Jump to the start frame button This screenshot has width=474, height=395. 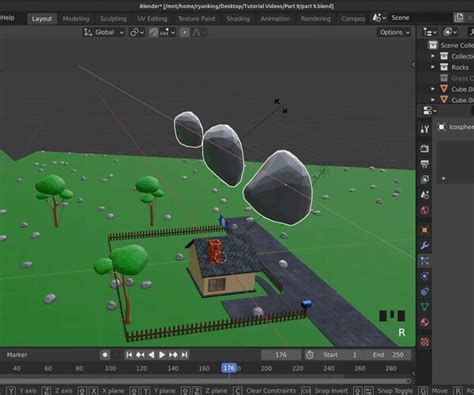(129, 355)
